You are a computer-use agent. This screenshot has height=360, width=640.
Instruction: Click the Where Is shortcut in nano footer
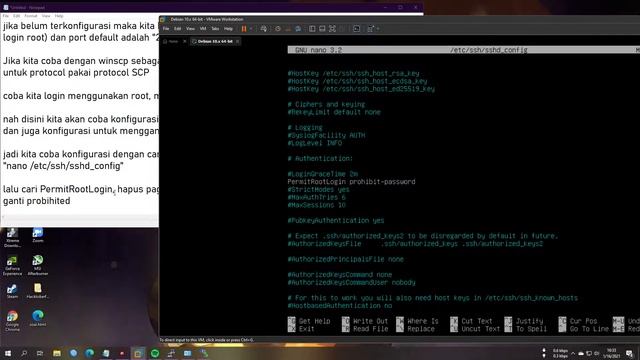coord(418,321)
